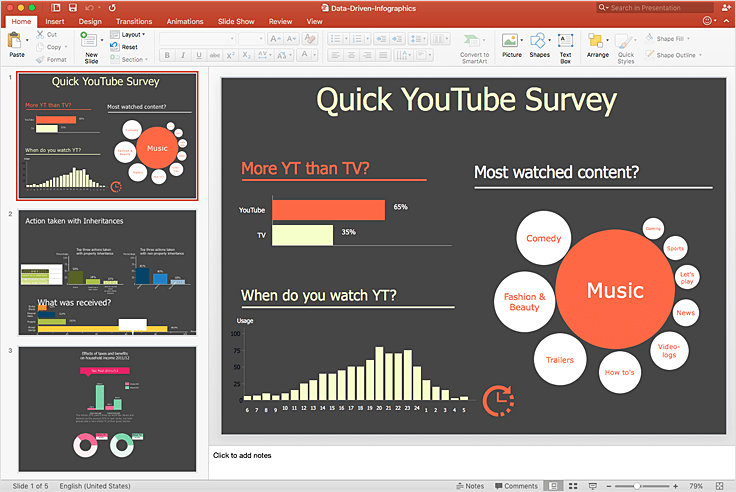
Task: Start slide show from status bar icon
Action: click(x=593, y=486)
